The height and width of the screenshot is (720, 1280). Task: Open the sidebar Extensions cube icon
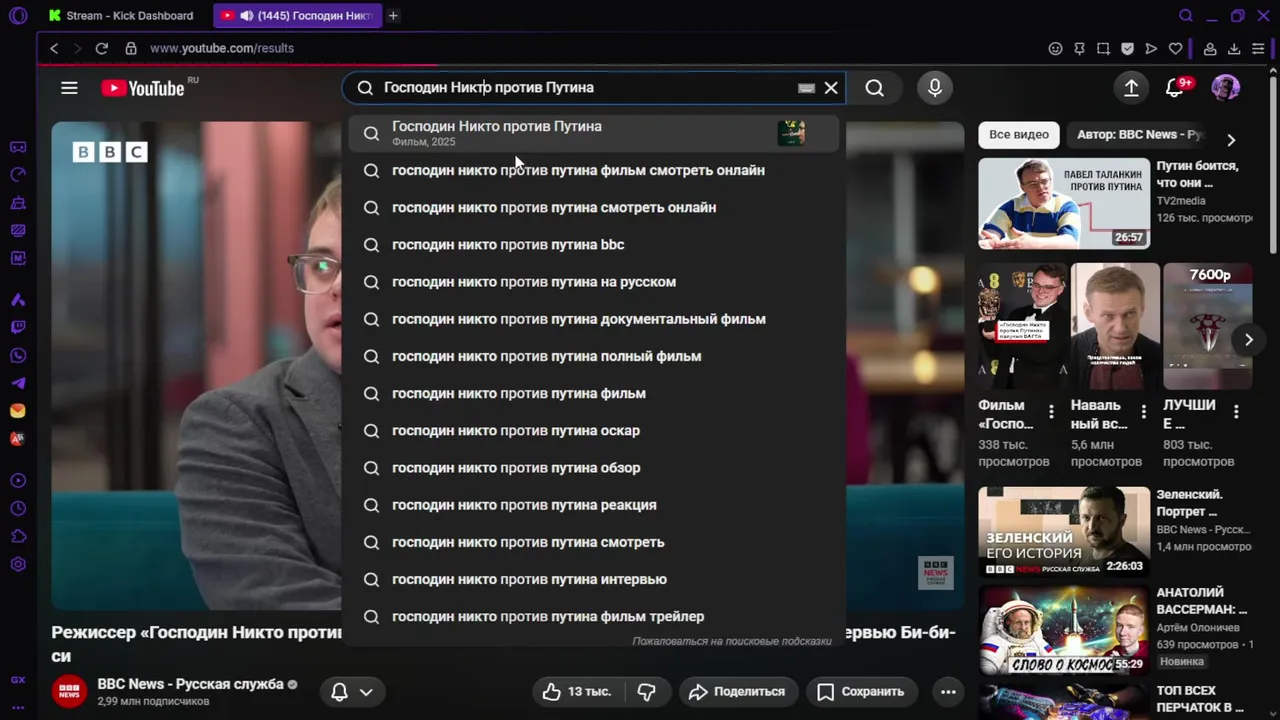tap(18, 537)
